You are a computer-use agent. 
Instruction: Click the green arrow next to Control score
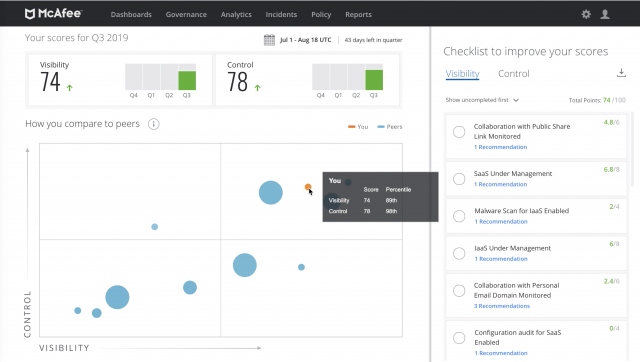(258, 87)
